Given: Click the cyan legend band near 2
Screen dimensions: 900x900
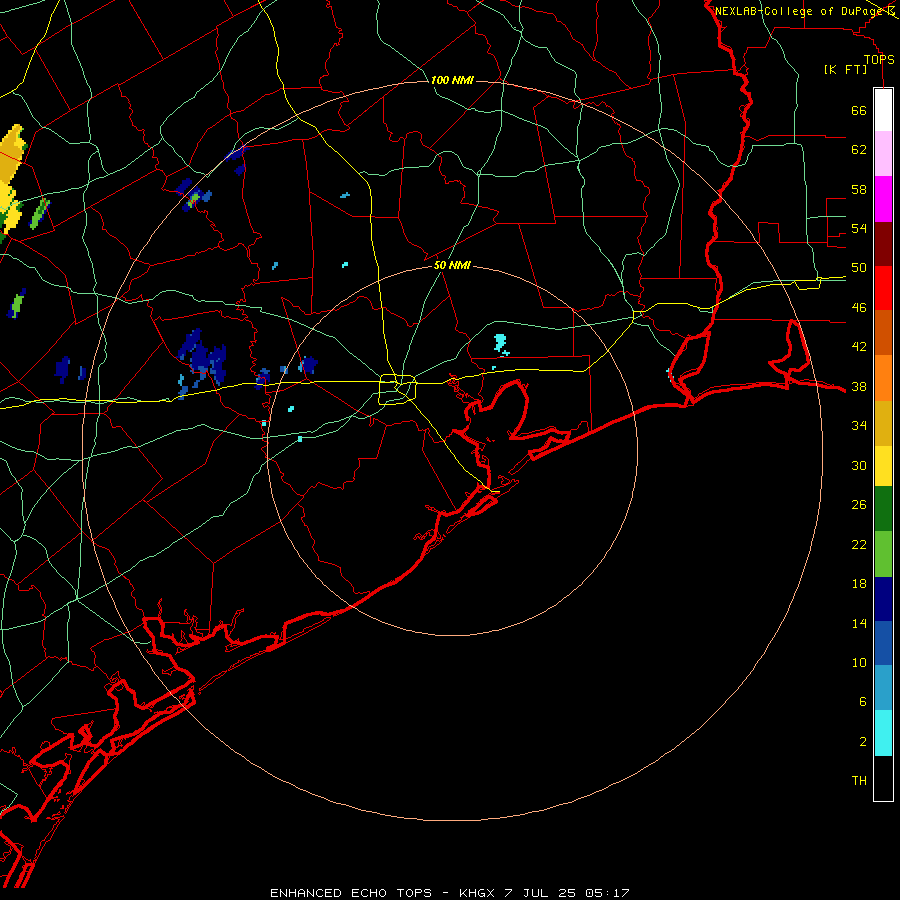Looking at the screenshot, I should 883,733.
